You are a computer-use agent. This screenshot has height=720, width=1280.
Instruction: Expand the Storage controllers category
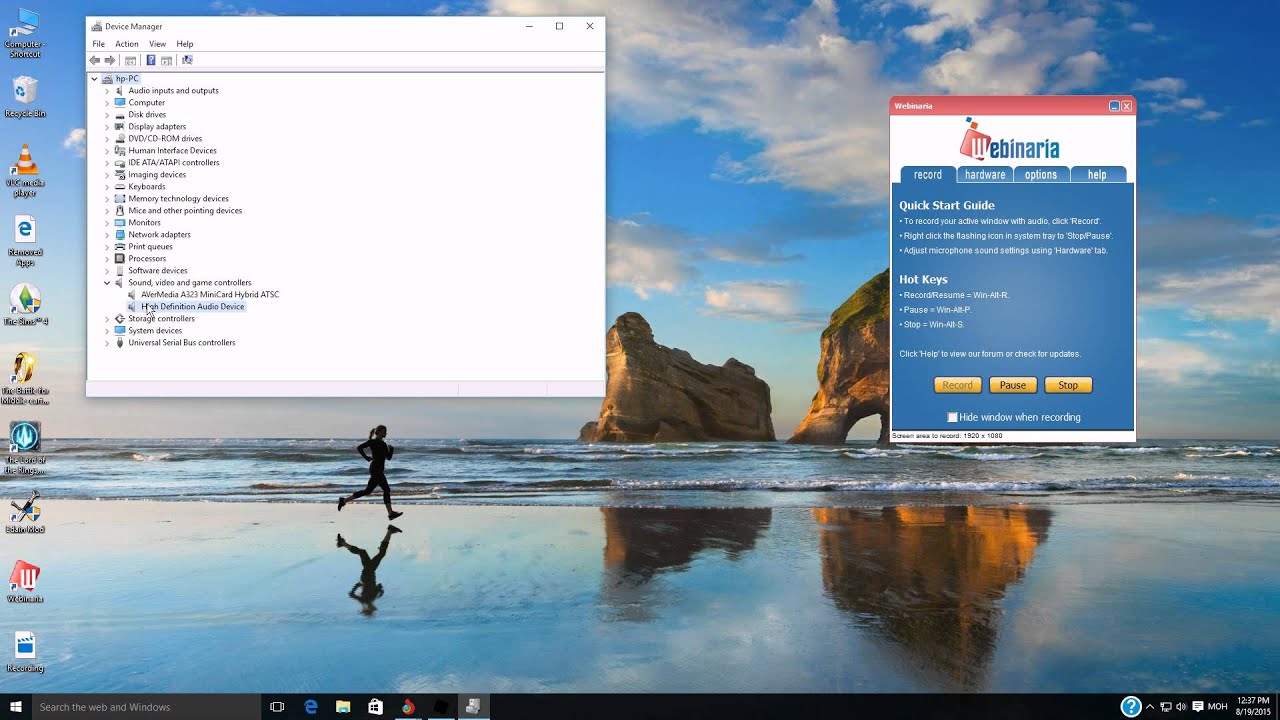pos(107,319)
